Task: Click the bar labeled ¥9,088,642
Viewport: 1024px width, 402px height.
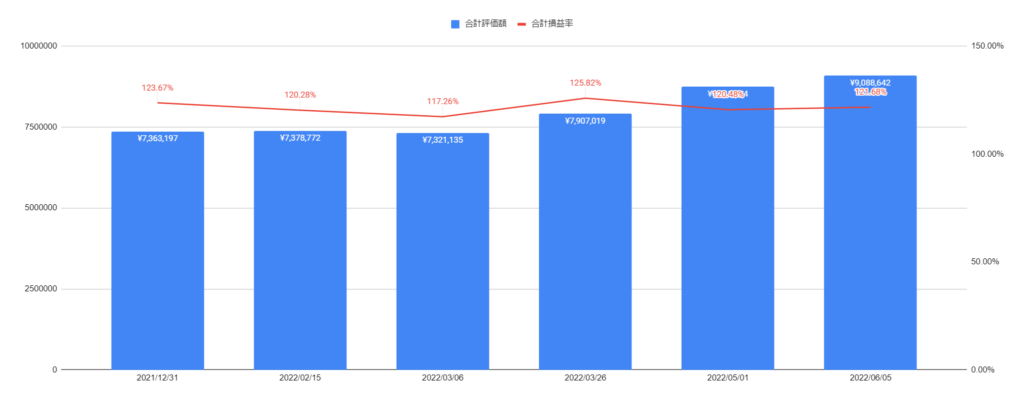Action: coord(870,223)
